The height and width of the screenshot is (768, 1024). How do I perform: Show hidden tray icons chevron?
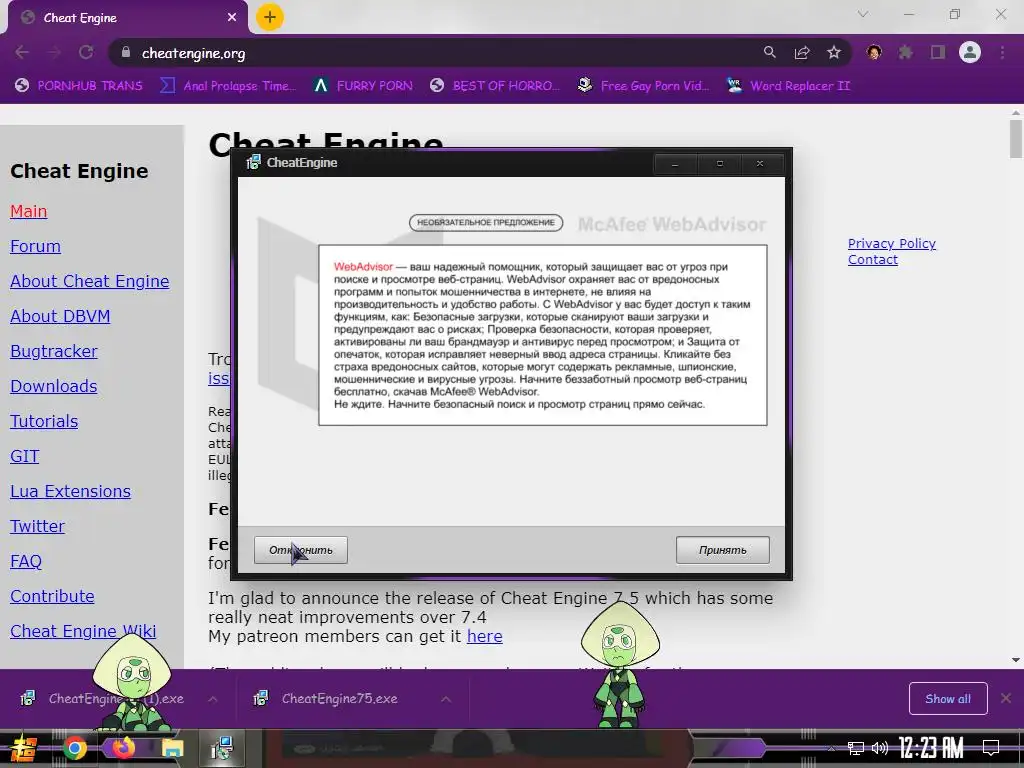pyautogui.click(x=831, y=748)
